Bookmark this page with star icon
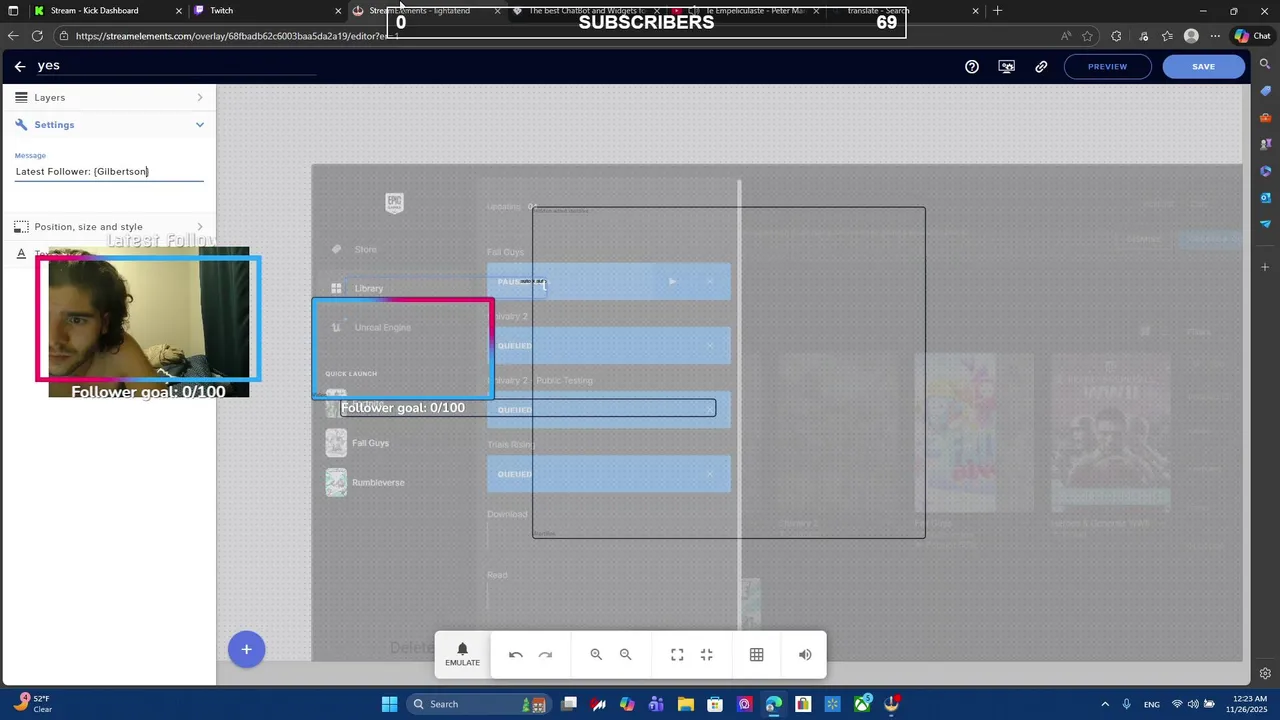 1087,36
